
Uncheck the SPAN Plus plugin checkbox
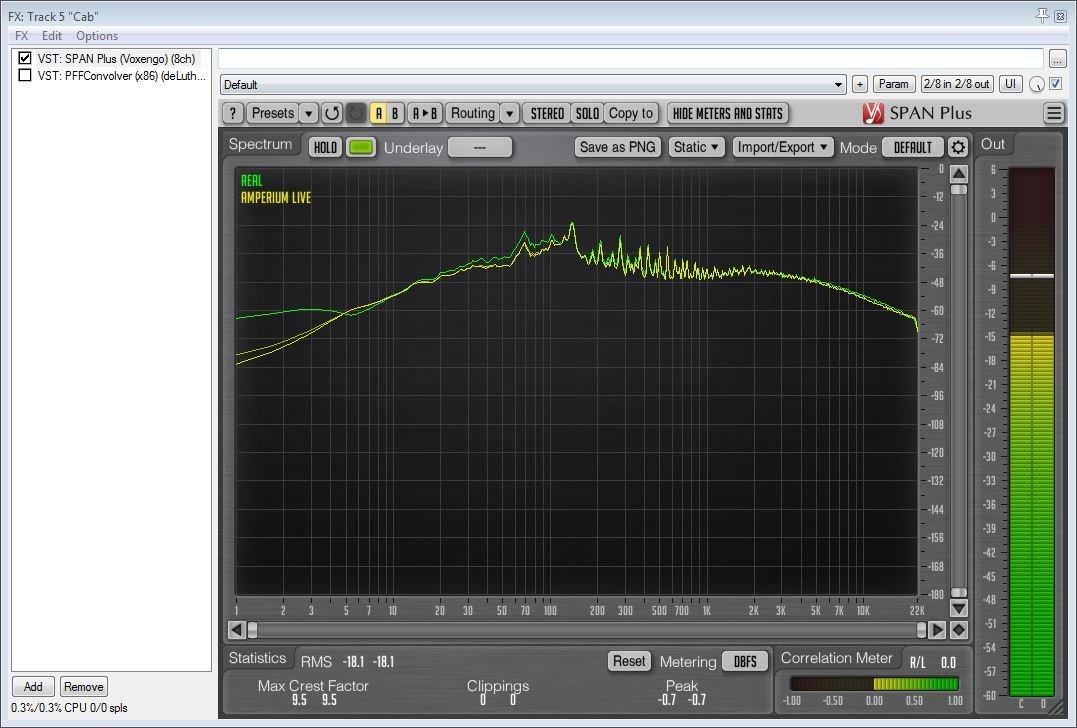26,58
